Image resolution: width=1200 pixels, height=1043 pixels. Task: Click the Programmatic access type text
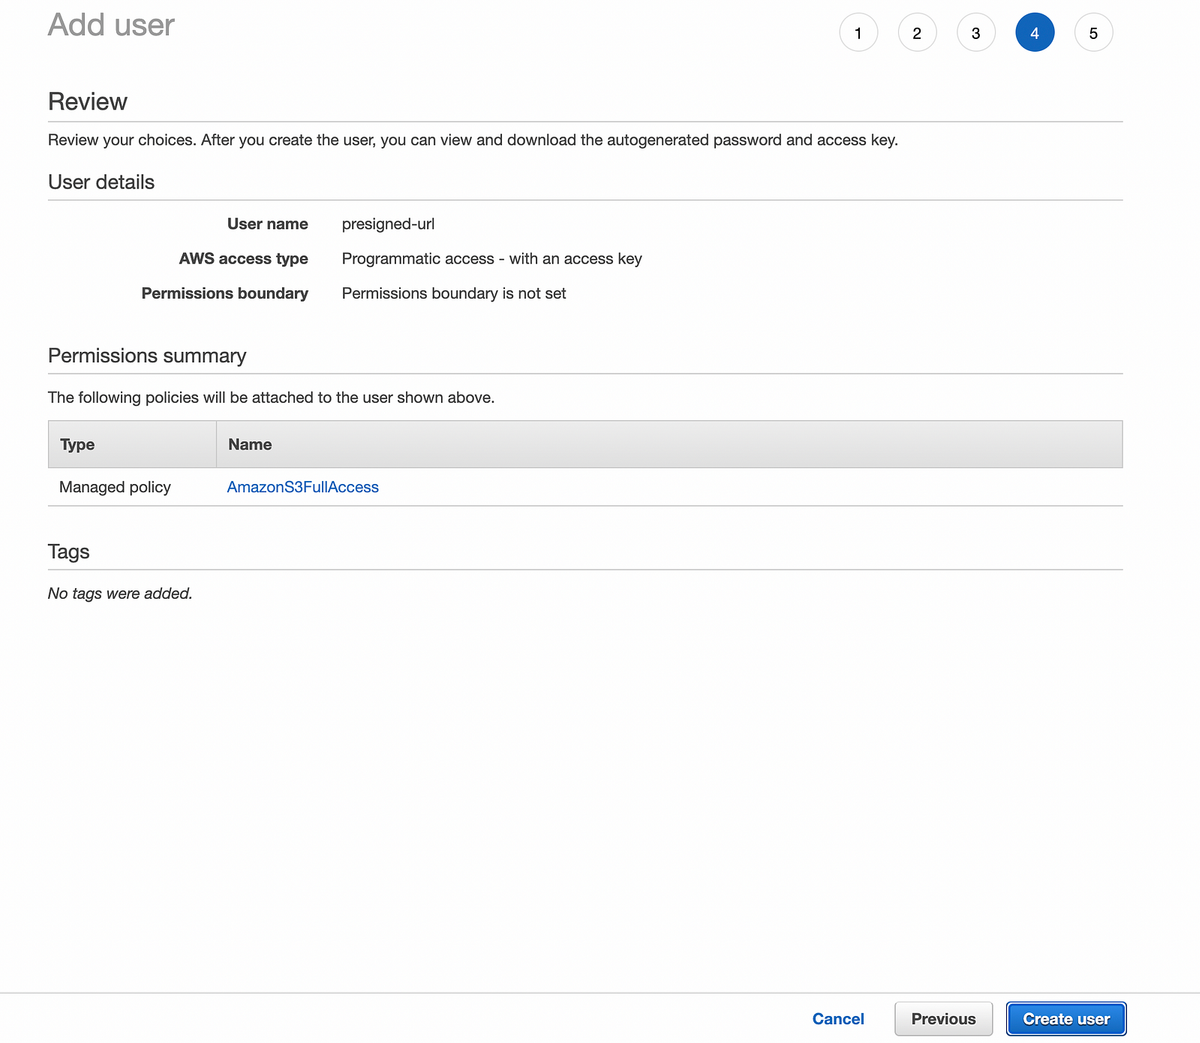click(x=492, y=259)
